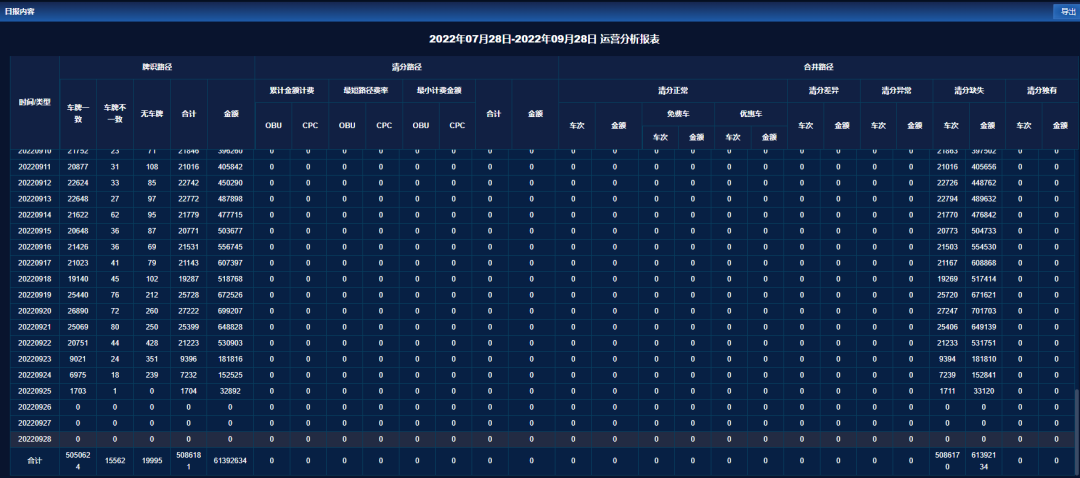Image resolution: width=1080 pixels, height=478 pixels.
Task: Click the 清分路径 group header
Action: point(406,67)
